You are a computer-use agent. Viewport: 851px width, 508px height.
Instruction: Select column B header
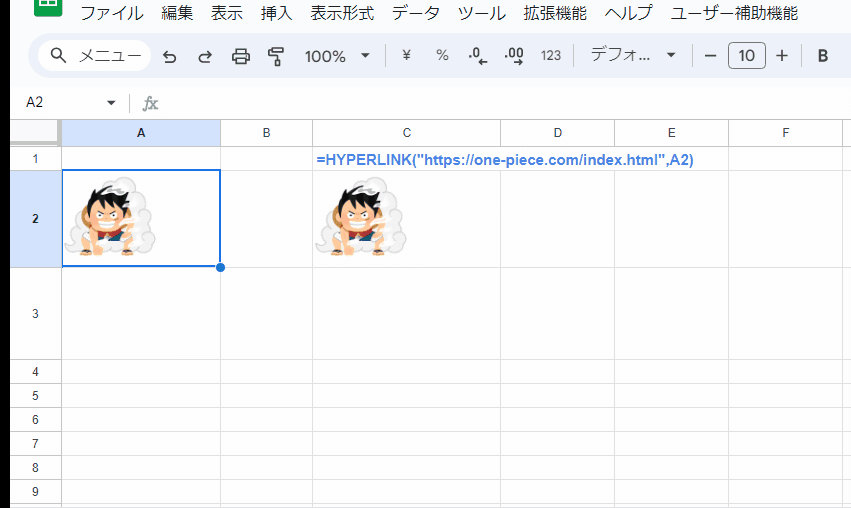(x=266, y=133)
